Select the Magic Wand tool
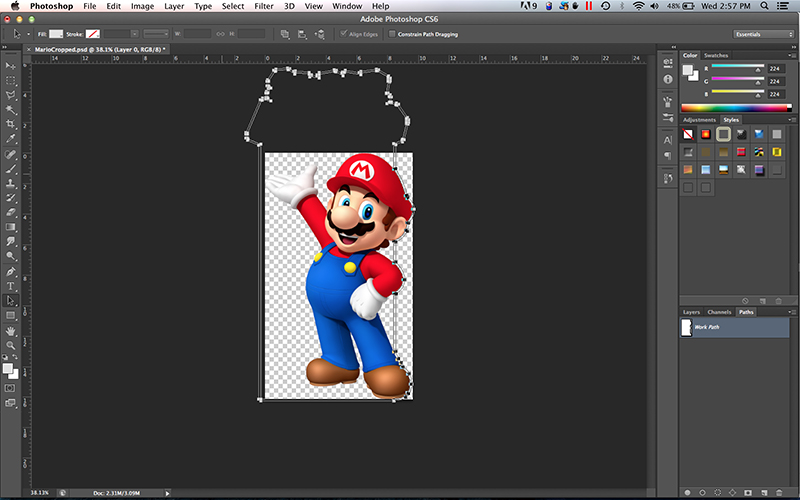This screenshot has width=800, height=500. [10, 110]
